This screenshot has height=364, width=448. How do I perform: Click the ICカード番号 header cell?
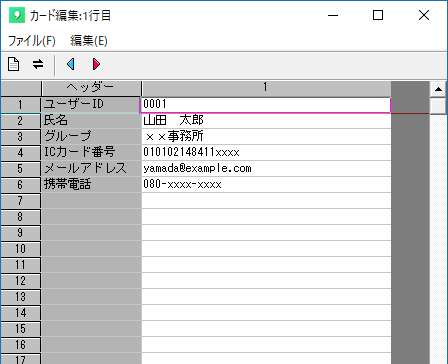(x=91, y=153)
